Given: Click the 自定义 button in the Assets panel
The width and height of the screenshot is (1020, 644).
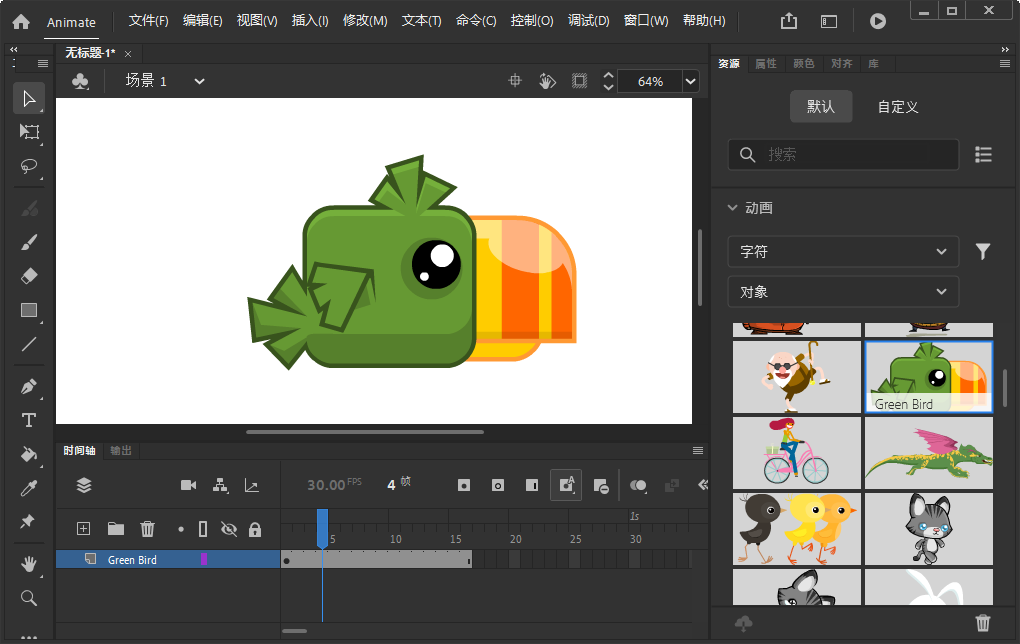Looking at the screenshot, I should [x=896, y=106].
